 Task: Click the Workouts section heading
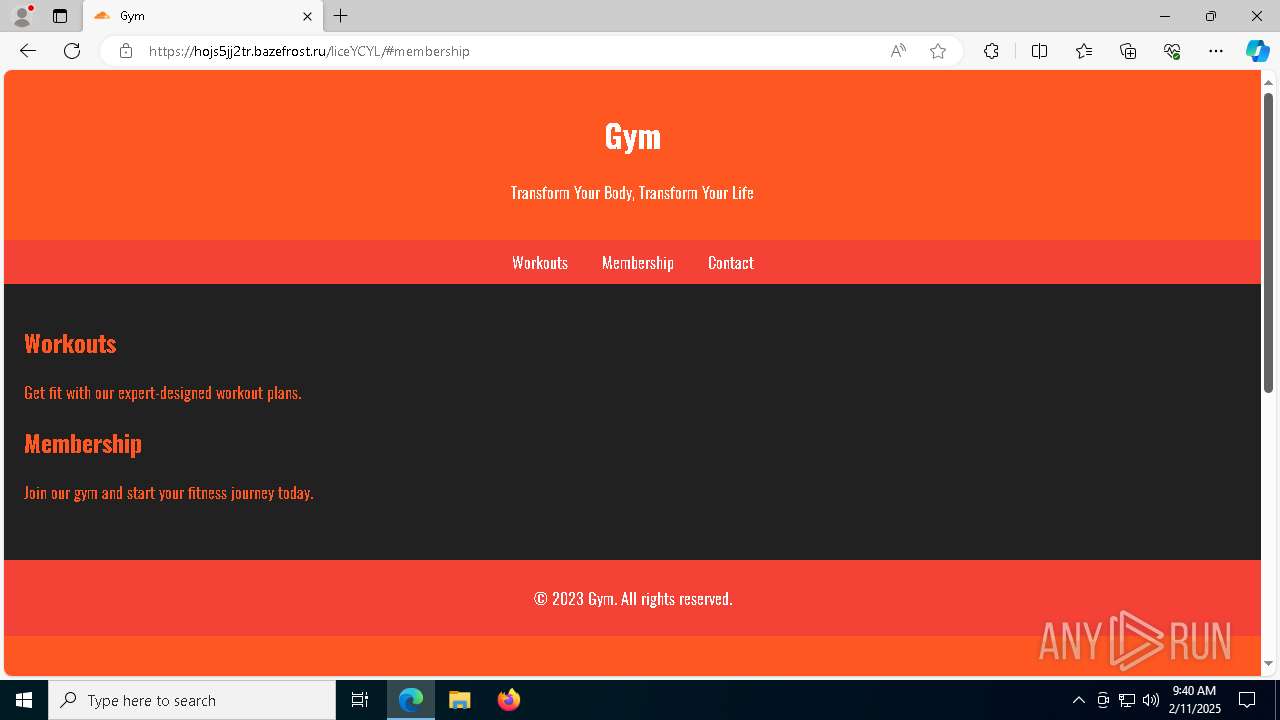tap(70, 343)
